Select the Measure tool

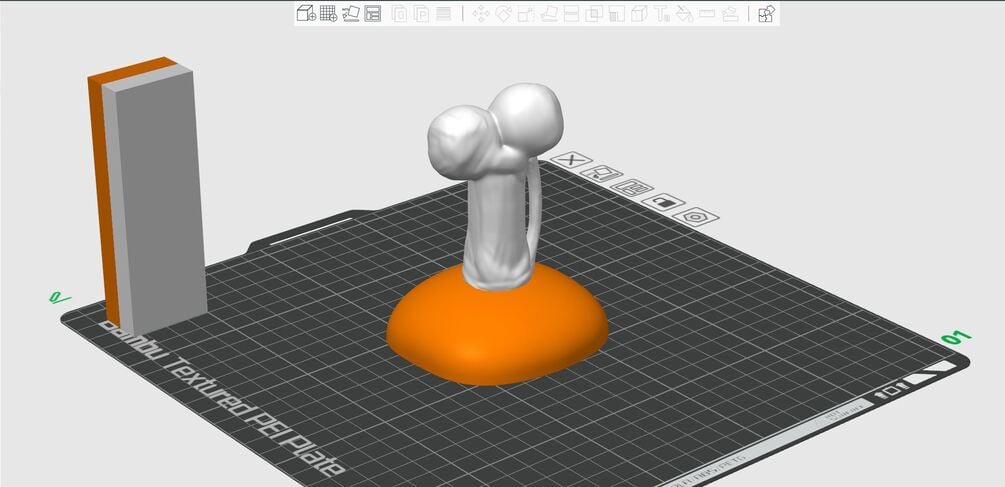point(707,13)
